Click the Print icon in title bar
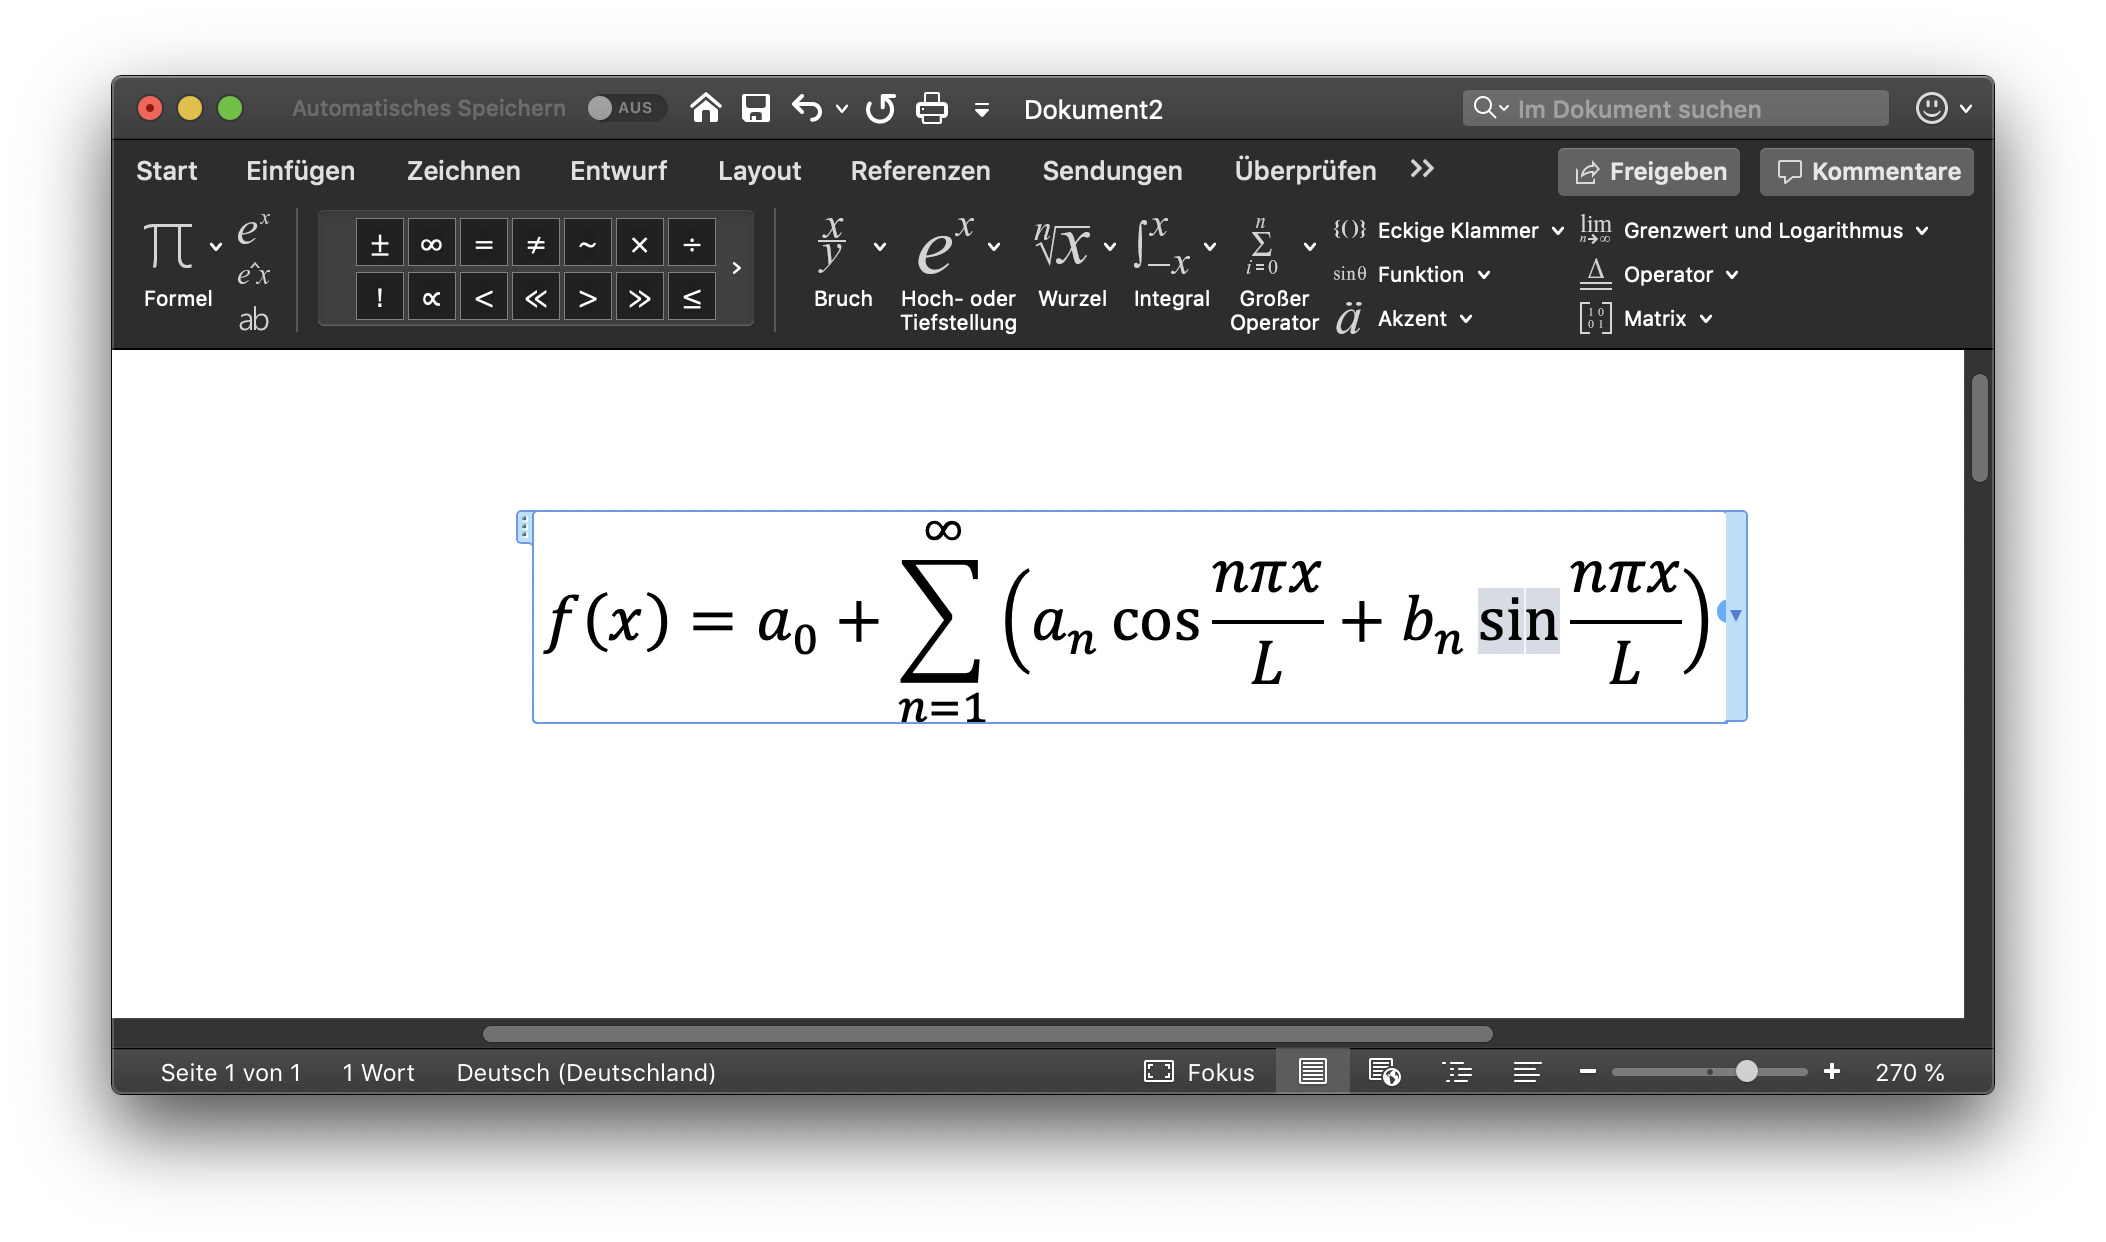 click(931, 108)
